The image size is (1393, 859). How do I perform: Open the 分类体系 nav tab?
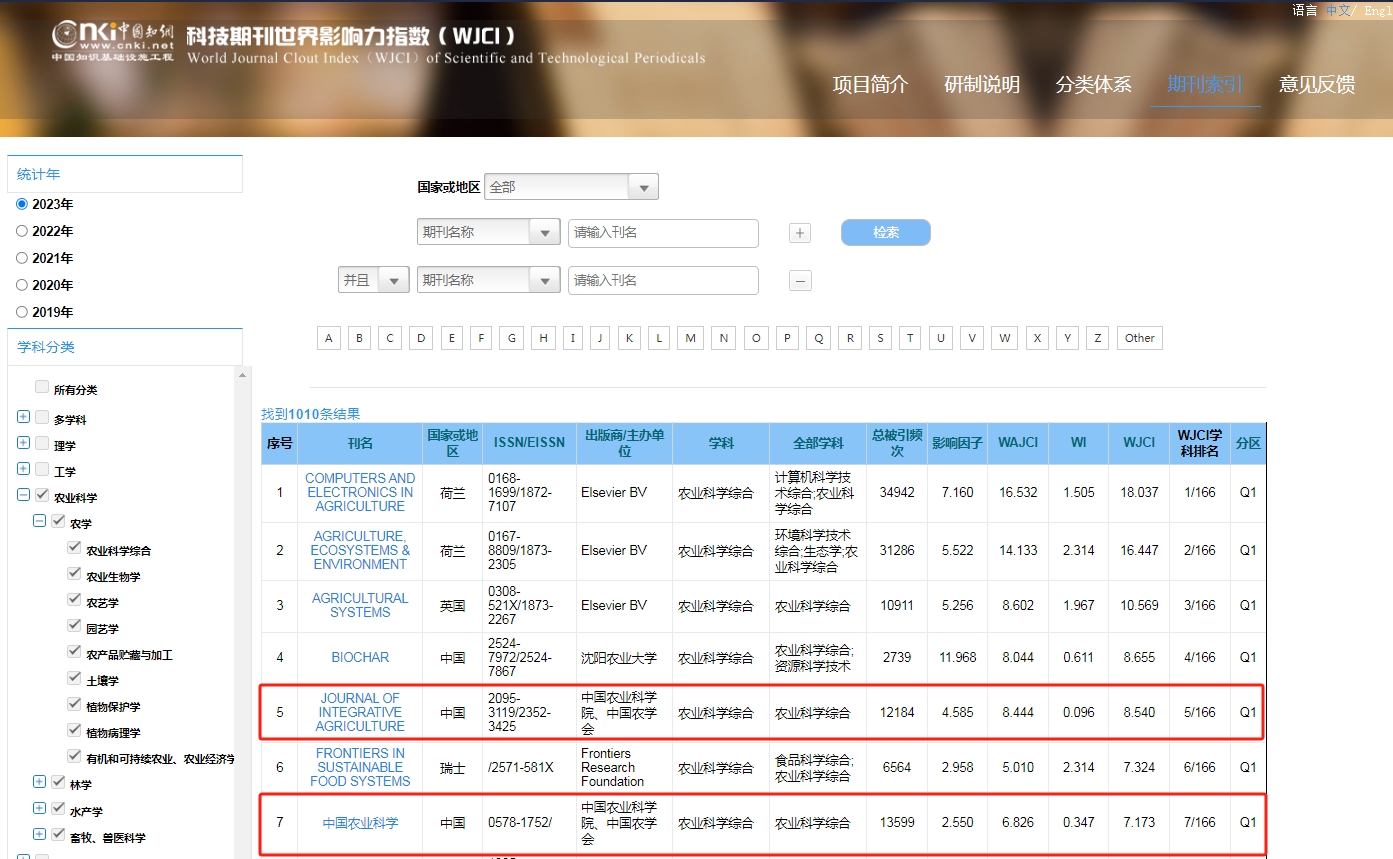point(1094,85)
